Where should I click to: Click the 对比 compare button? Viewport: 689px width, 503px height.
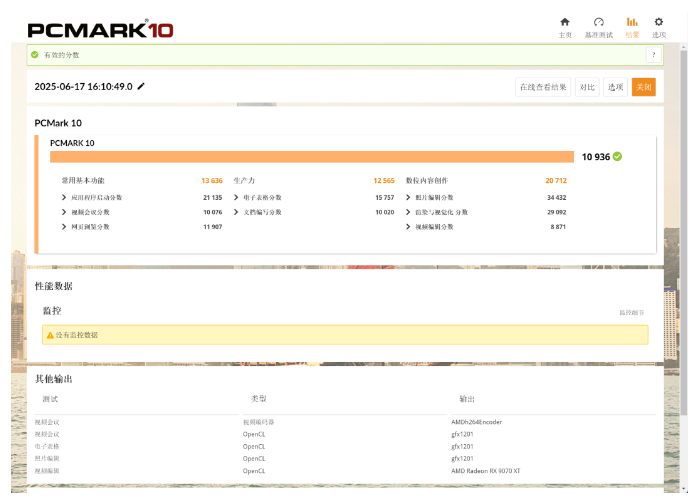coord(587,87)
